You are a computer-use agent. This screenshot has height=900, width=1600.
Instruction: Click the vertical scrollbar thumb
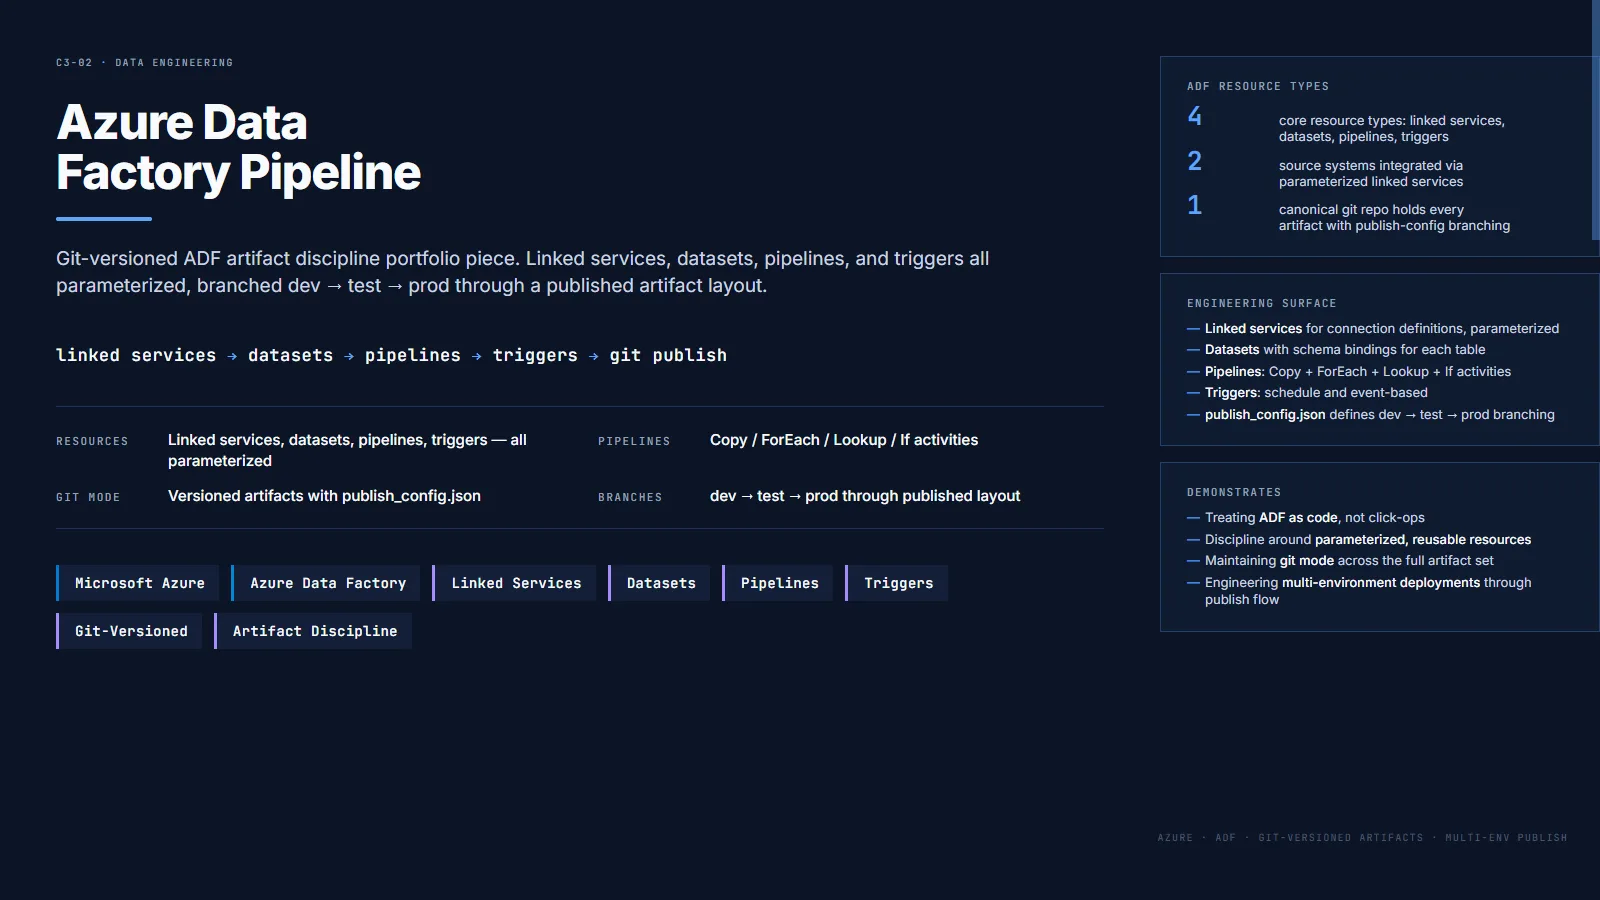1595,120
